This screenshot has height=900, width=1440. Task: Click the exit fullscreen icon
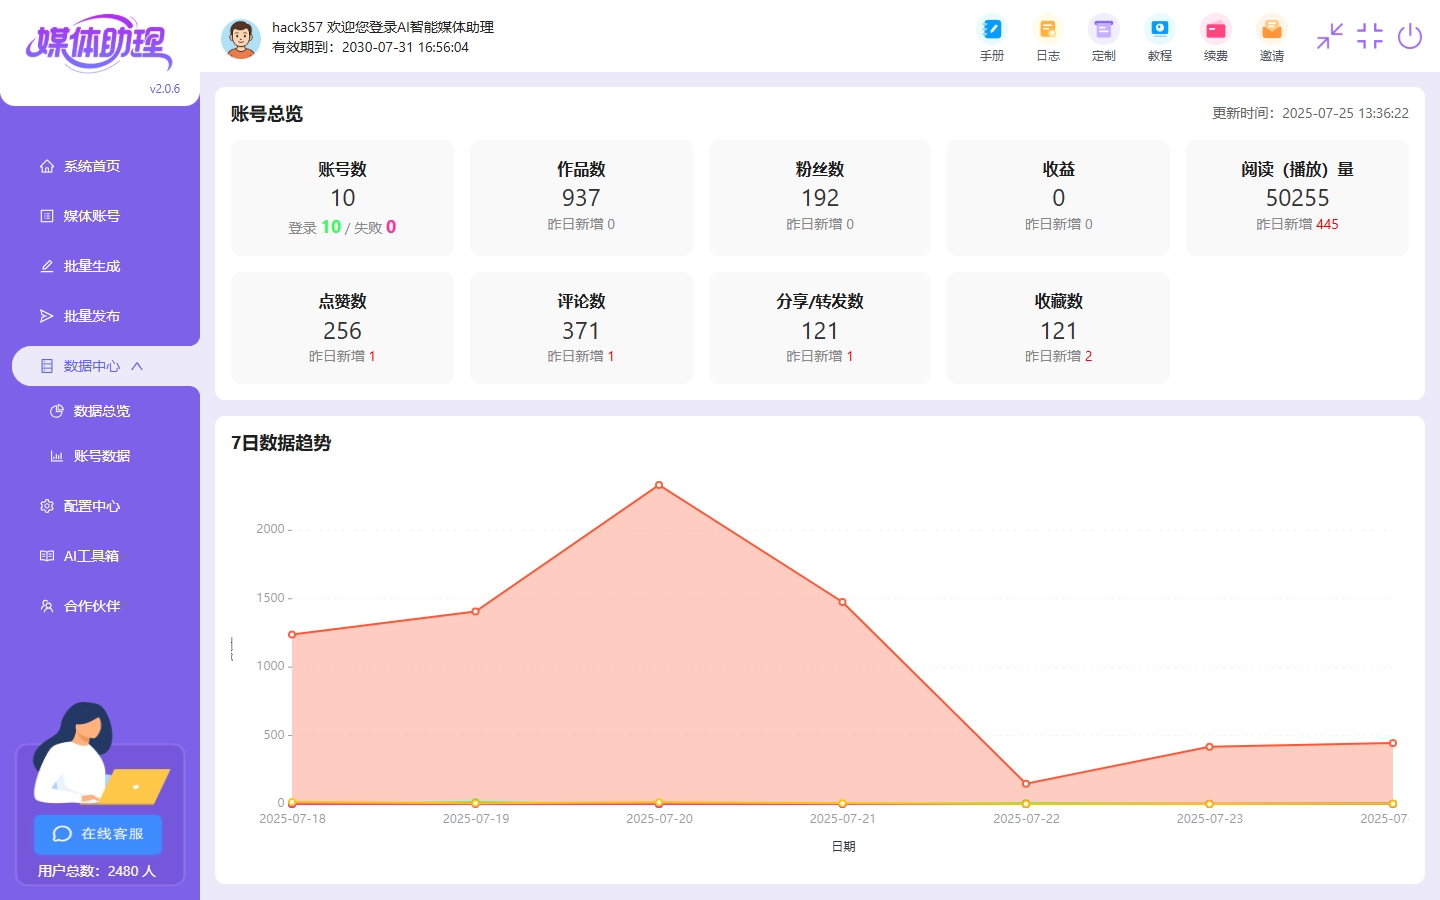tap(1370, 37)
